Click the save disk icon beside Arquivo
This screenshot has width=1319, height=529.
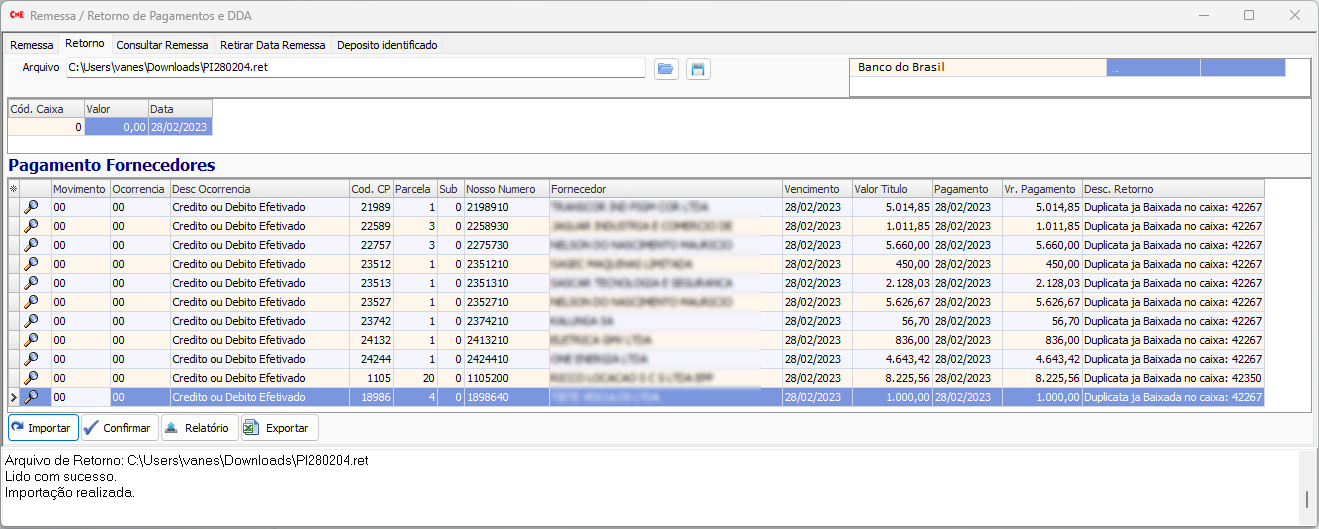[x=698, y=69]
